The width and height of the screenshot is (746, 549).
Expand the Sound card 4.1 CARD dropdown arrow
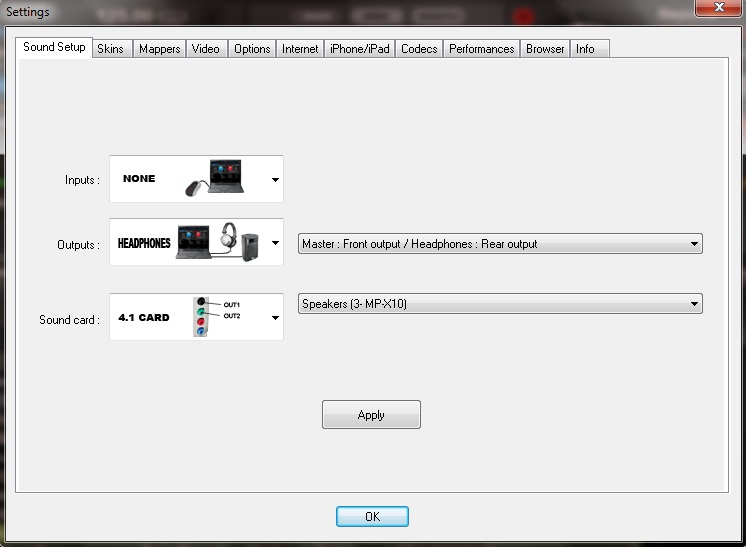(x=275, y=319)
